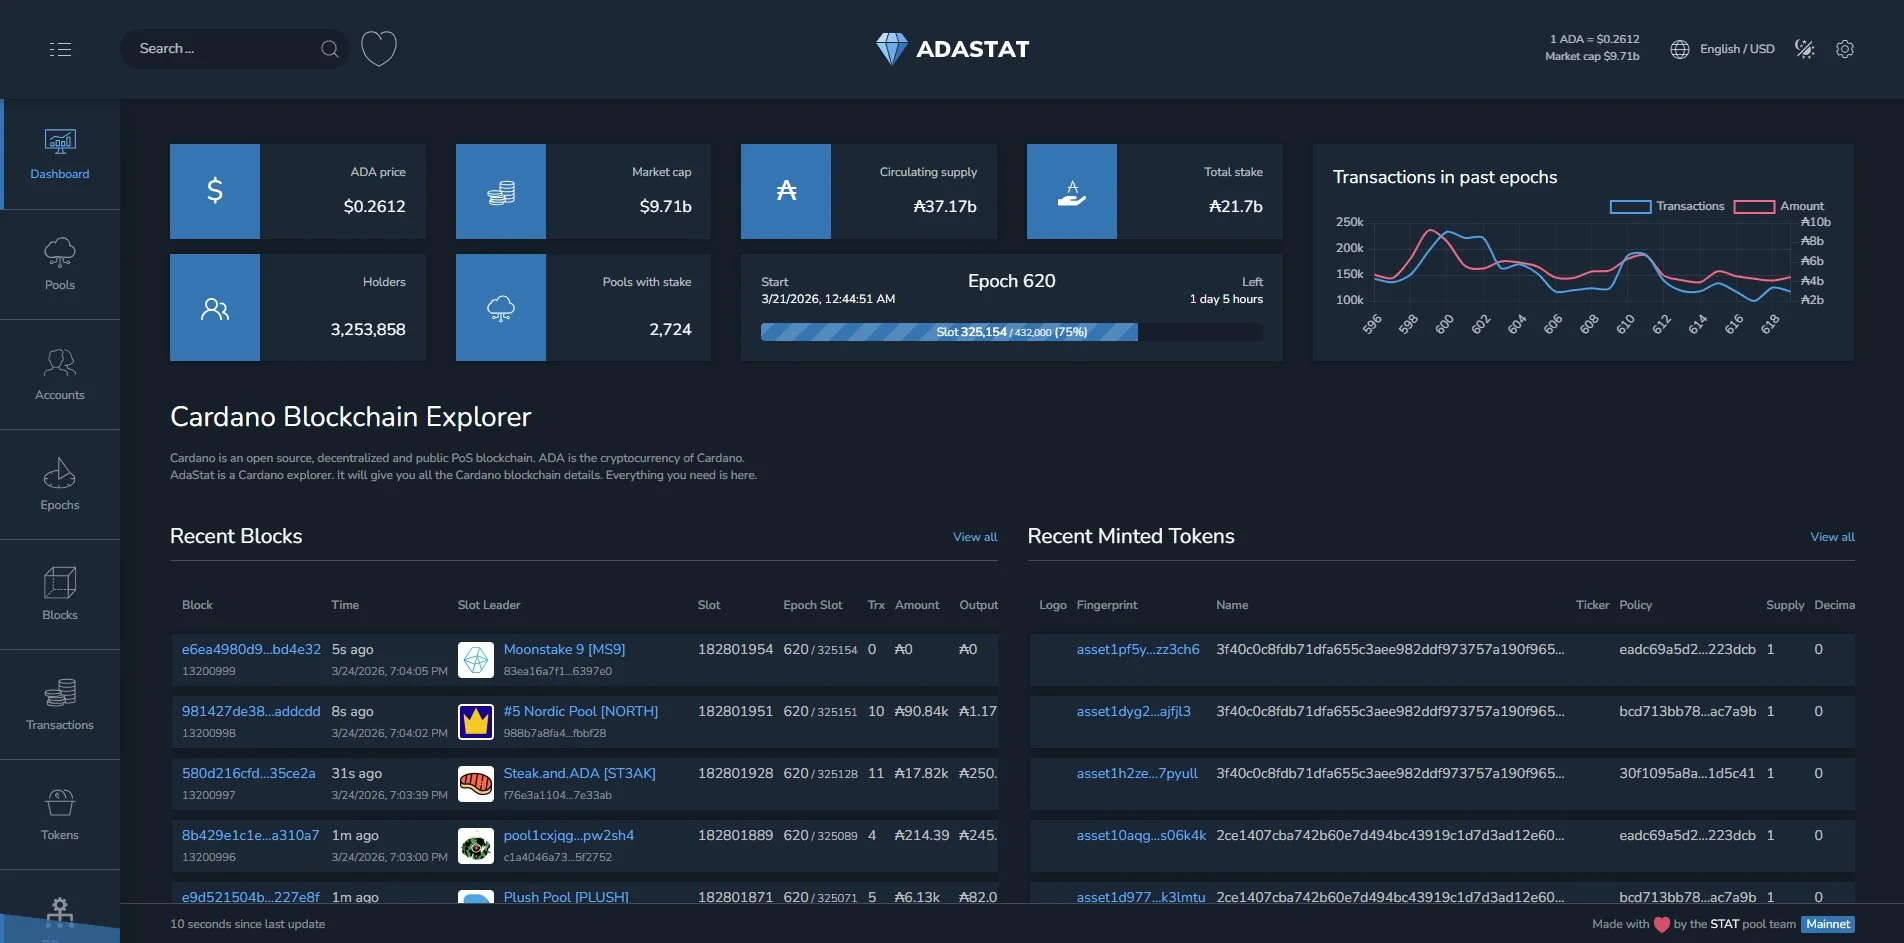Open the Epoch 620 heading
1904x943 pixels.
click(x=1011, y=281)
